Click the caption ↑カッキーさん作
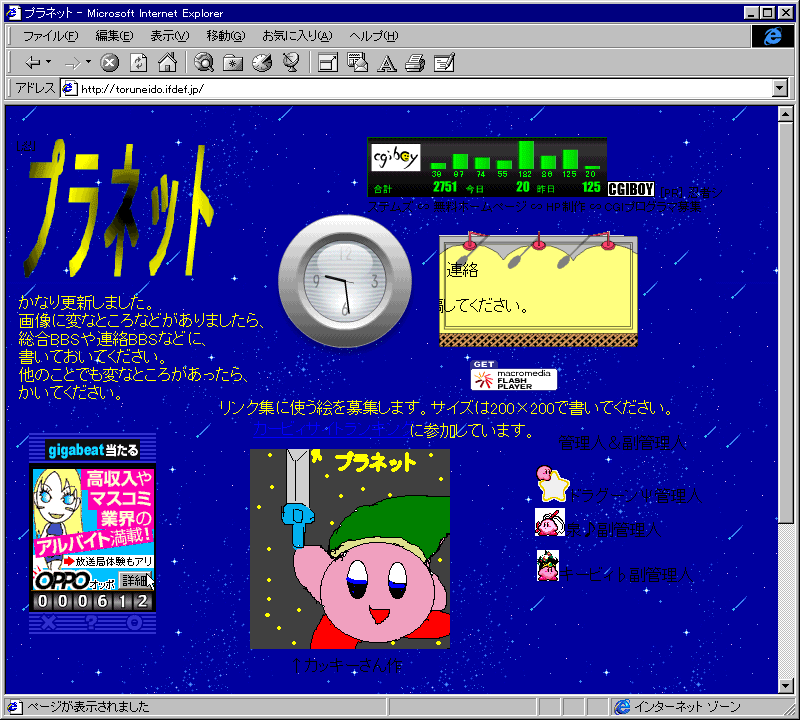 [x=347, y=665]
